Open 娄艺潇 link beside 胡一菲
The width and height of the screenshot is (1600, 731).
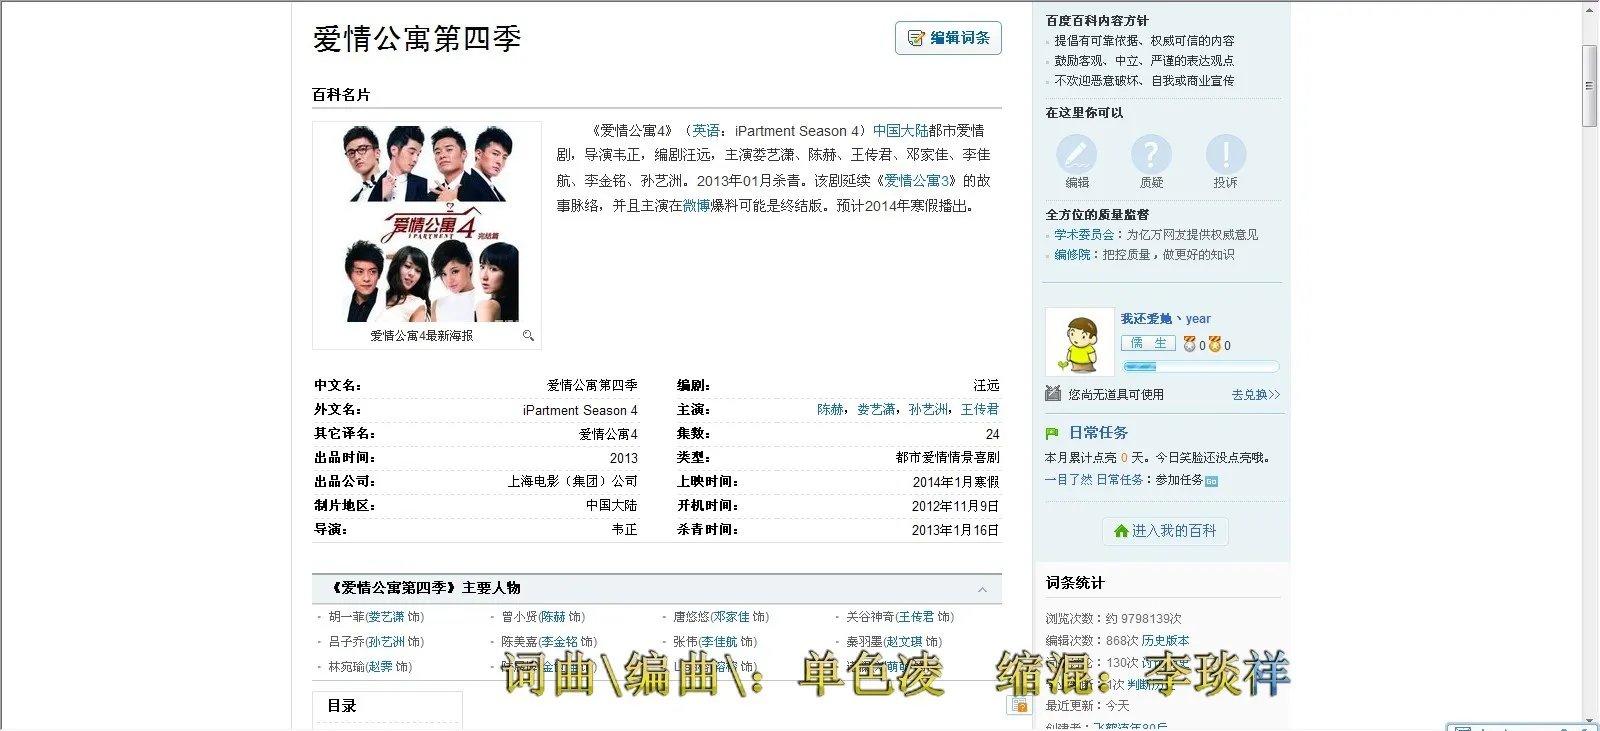tap(386, 617)
